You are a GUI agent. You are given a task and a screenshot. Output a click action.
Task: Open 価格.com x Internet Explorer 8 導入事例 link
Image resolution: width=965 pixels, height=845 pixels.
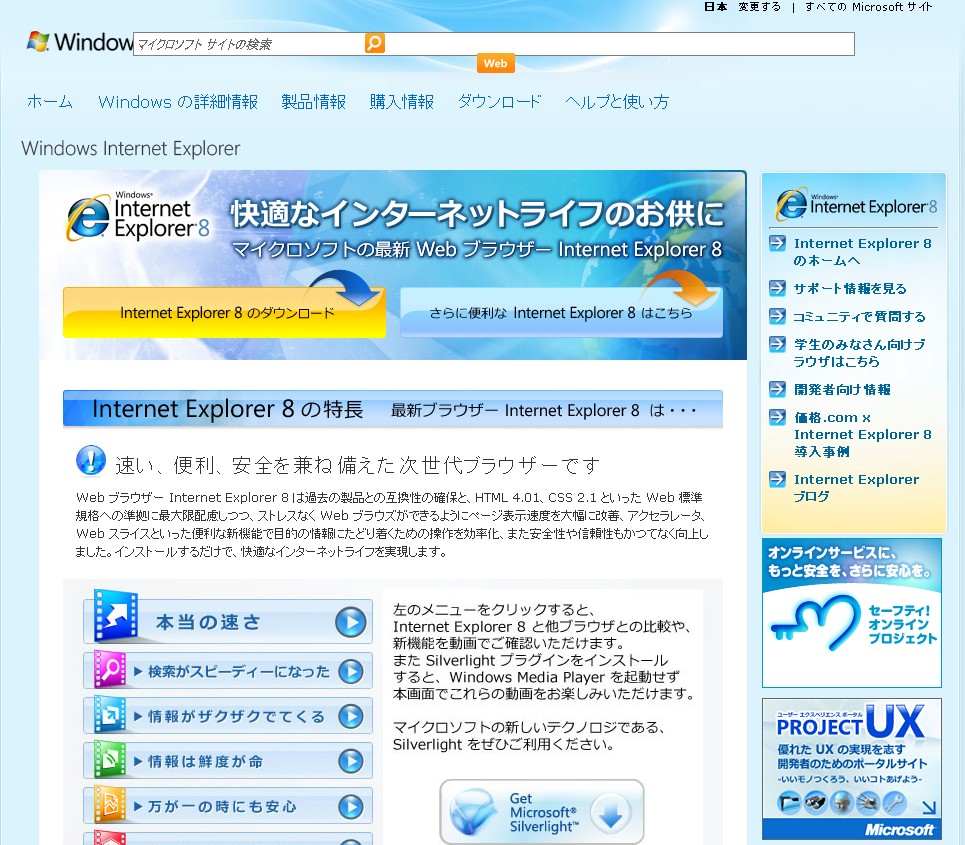862,435
